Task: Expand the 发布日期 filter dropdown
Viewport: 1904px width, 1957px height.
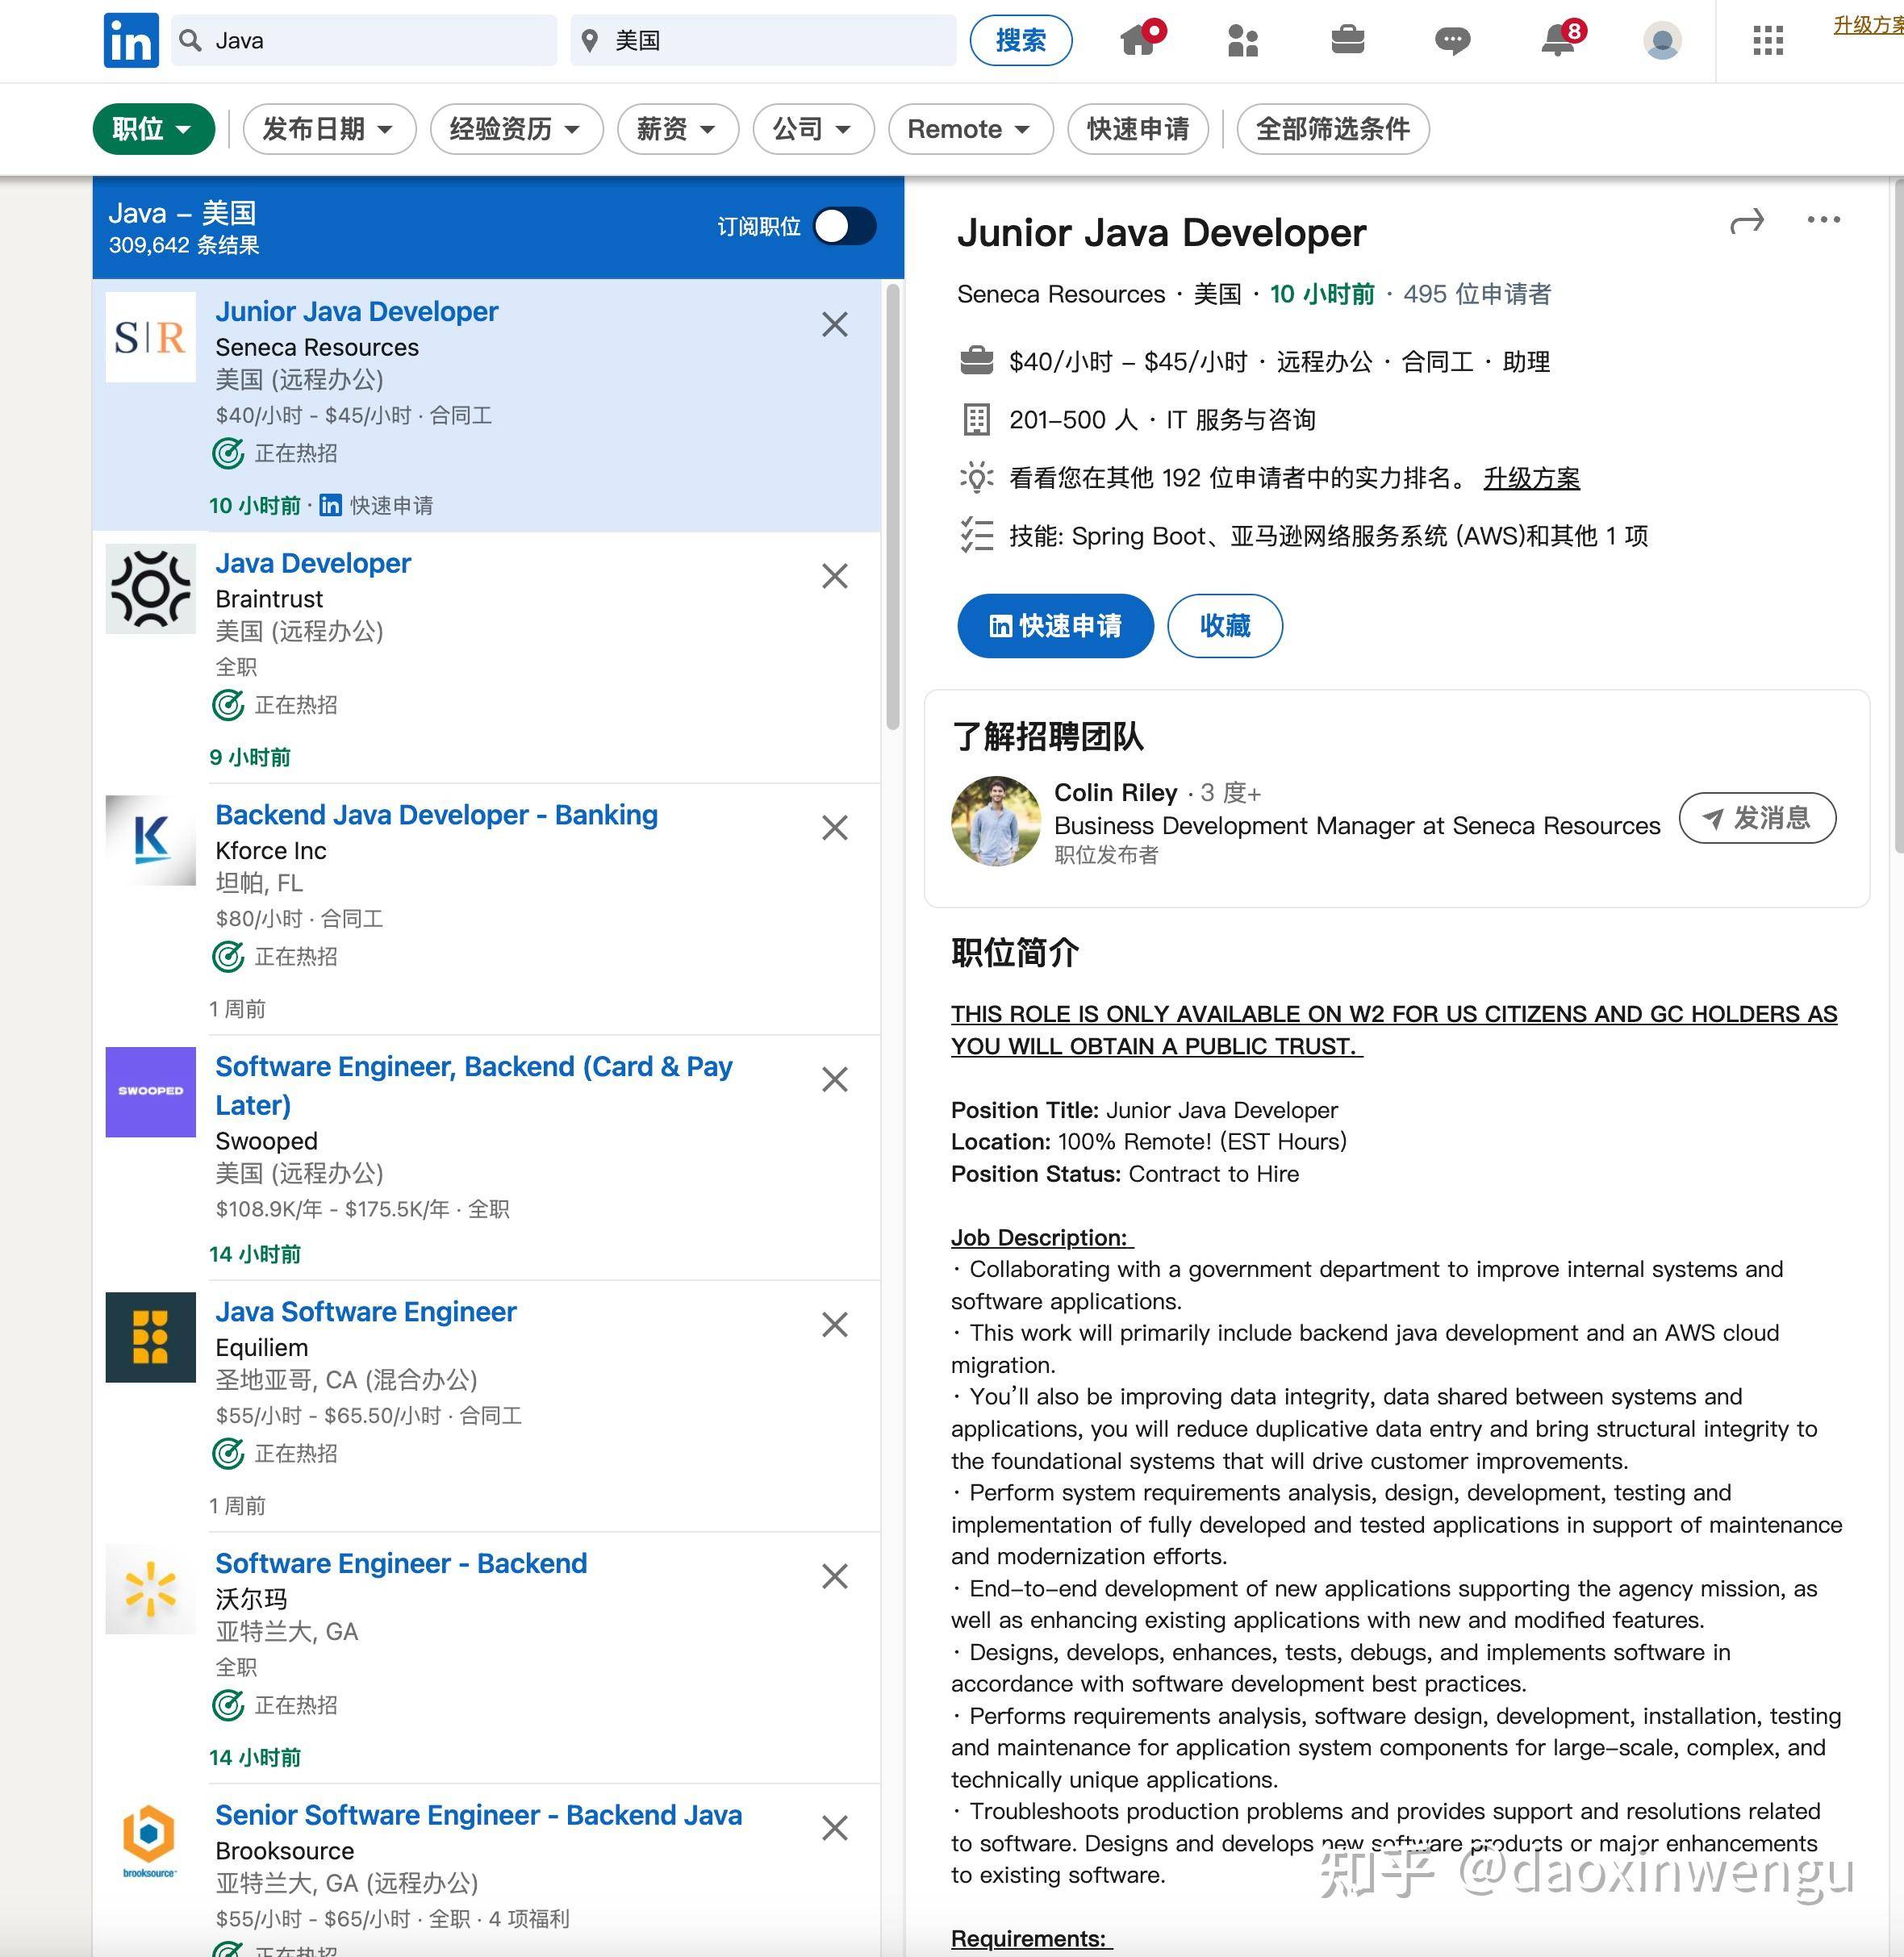Action: [329, 129]
